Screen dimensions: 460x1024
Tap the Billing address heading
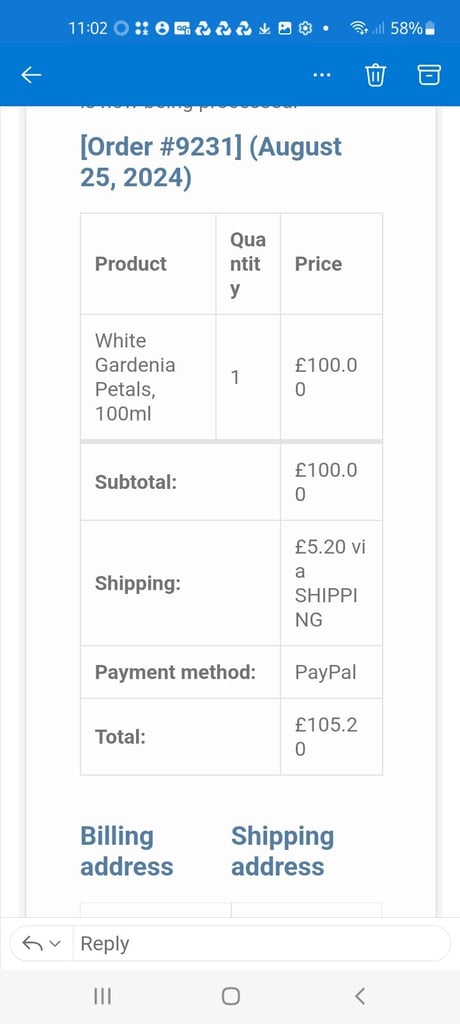point(127,851)
